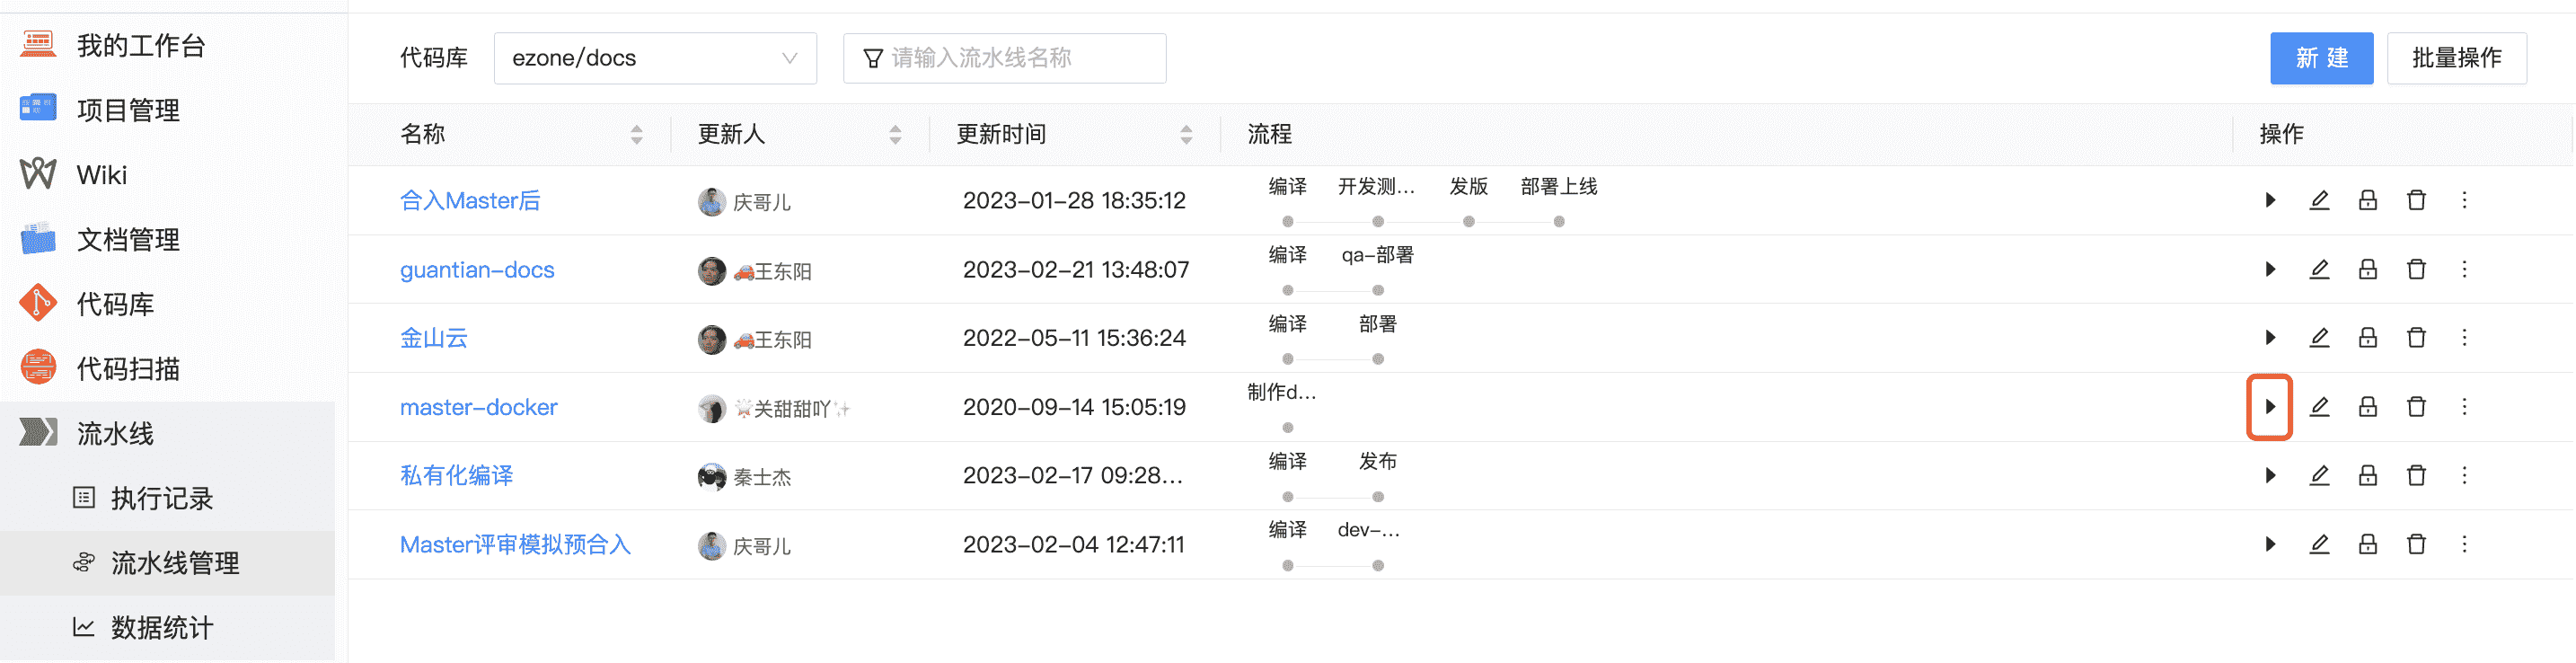Edit the Master评审模拟预合入 pipeline
The width and height of the screenshot is (2576, 663).
2319,545
